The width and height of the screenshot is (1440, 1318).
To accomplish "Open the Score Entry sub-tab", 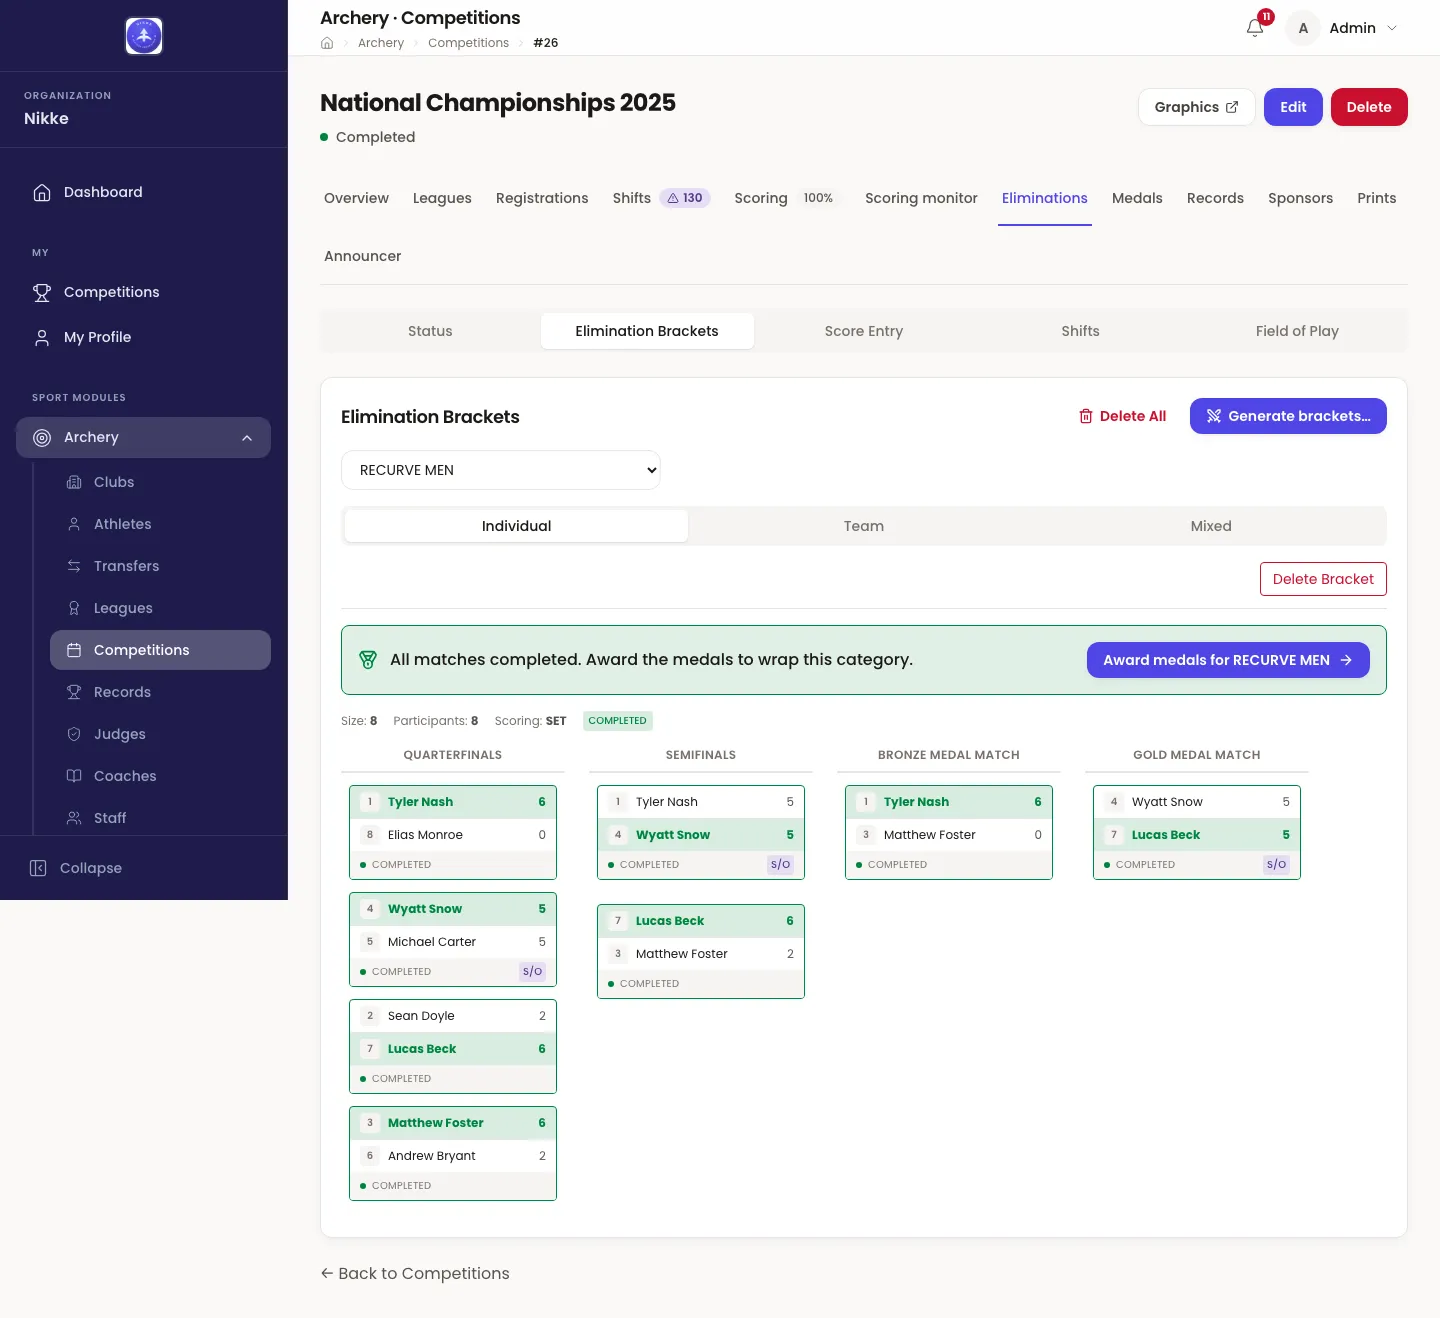I will [x=864, y=331].
